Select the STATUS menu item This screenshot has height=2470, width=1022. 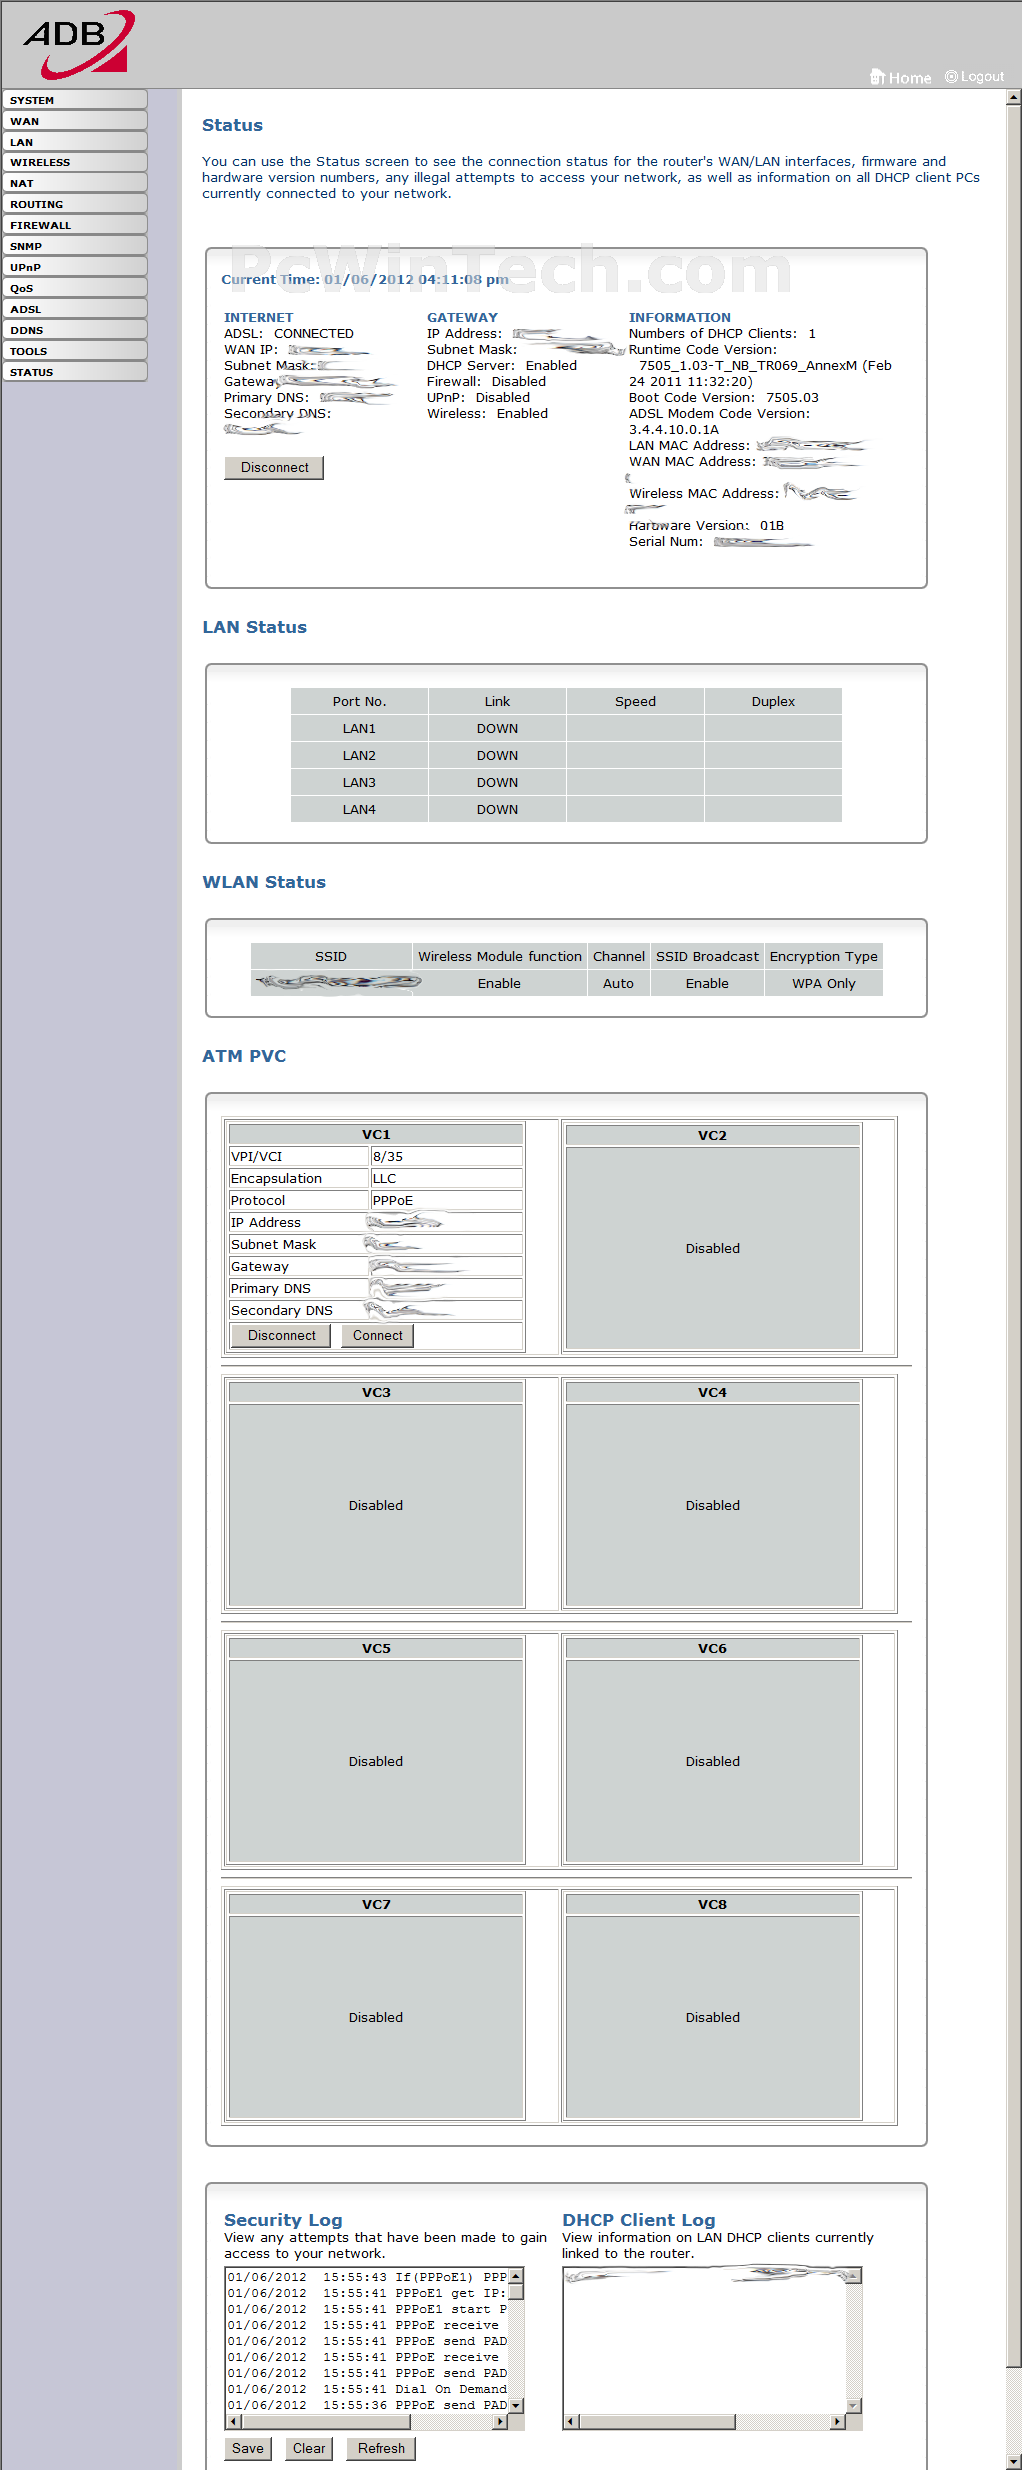click(x=75, y=372)
